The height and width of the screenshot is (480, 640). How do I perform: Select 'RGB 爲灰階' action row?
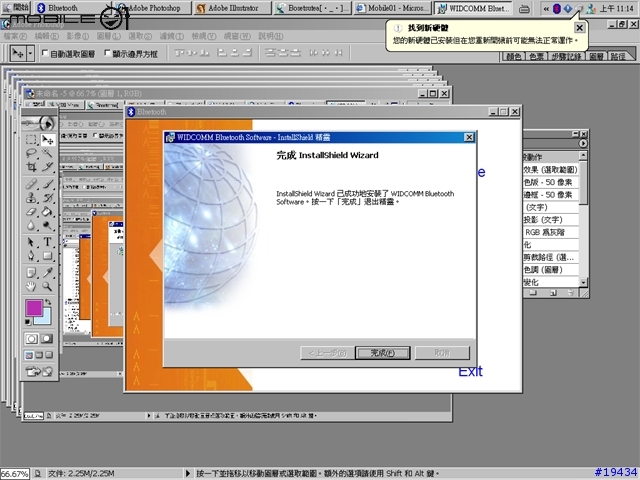(x=551, y=232)
